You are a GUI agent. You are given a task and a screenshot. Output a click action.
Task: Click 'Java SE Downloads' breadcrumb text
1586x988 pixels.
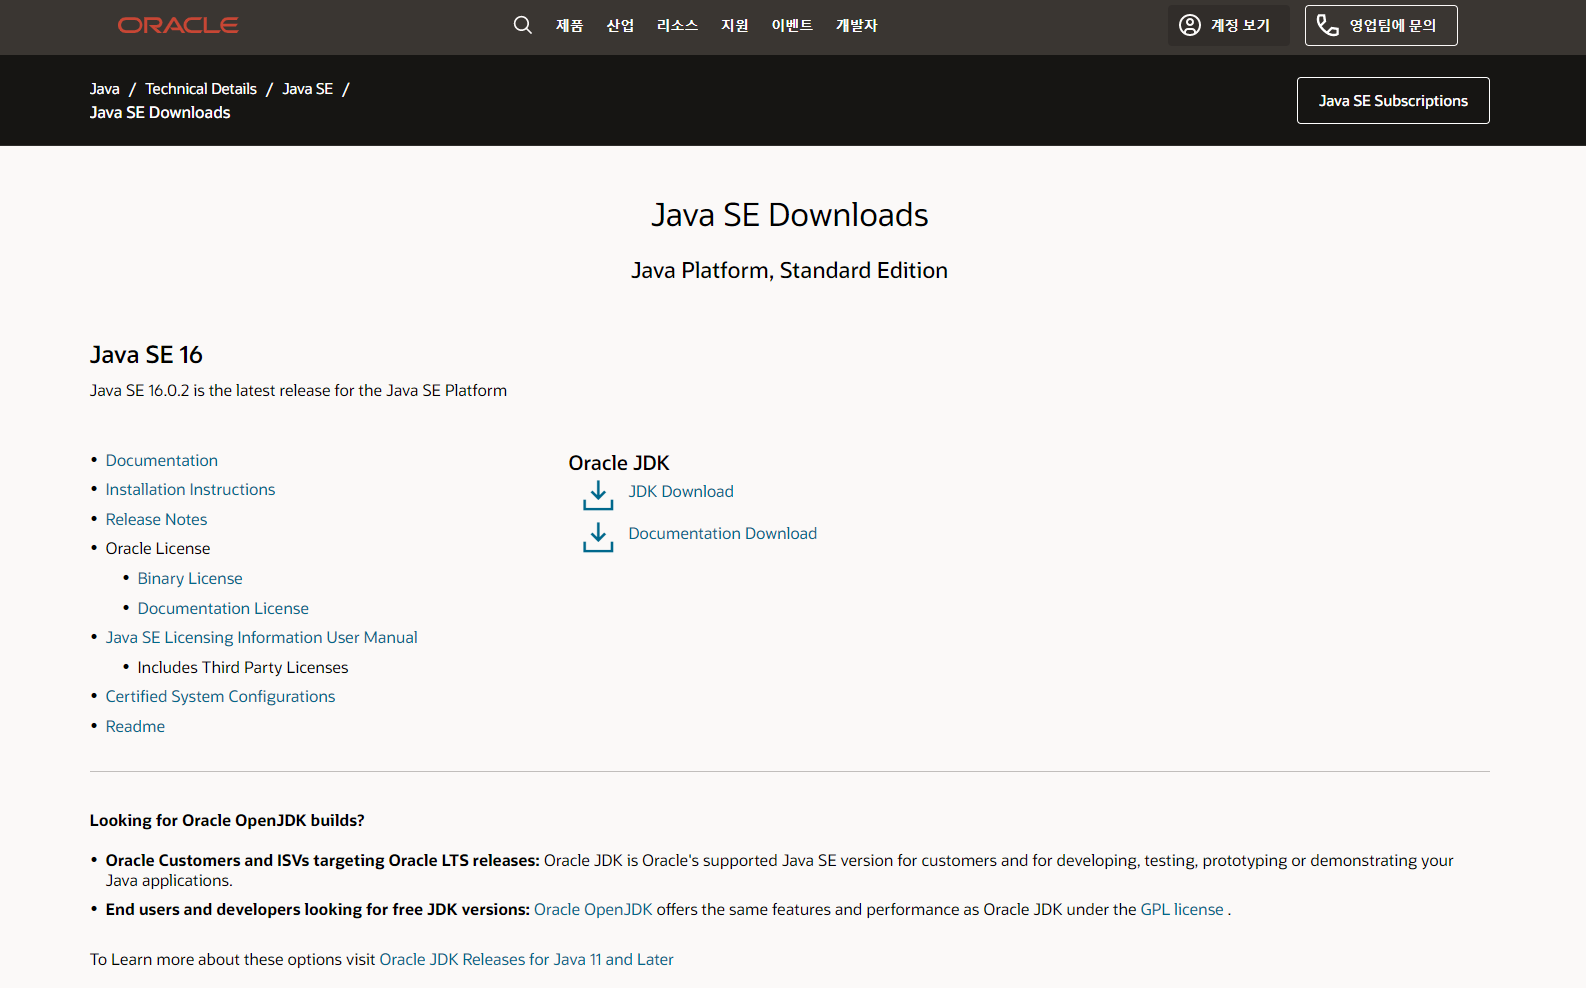(x=160, y=113)
